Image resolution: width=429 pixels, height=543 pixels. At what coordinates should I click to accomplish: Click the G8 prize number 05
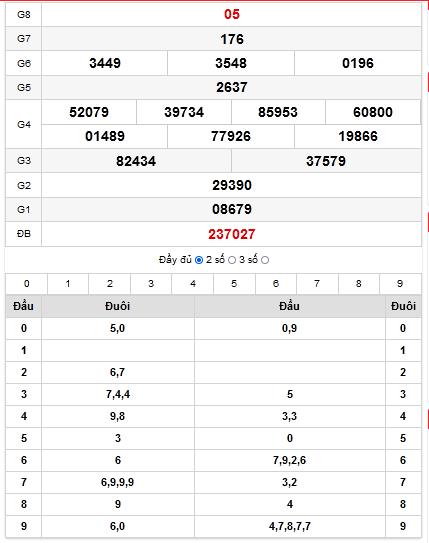[x=232, y=14]
